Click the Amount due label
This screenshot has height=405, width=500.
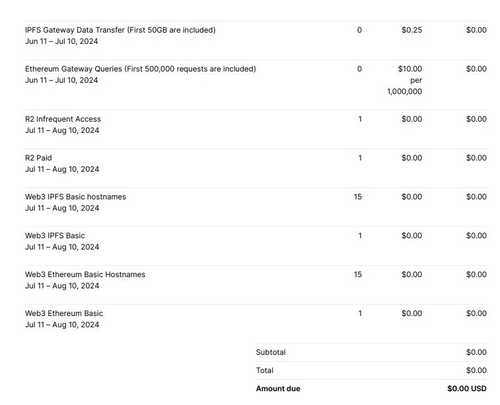[278, 389]
